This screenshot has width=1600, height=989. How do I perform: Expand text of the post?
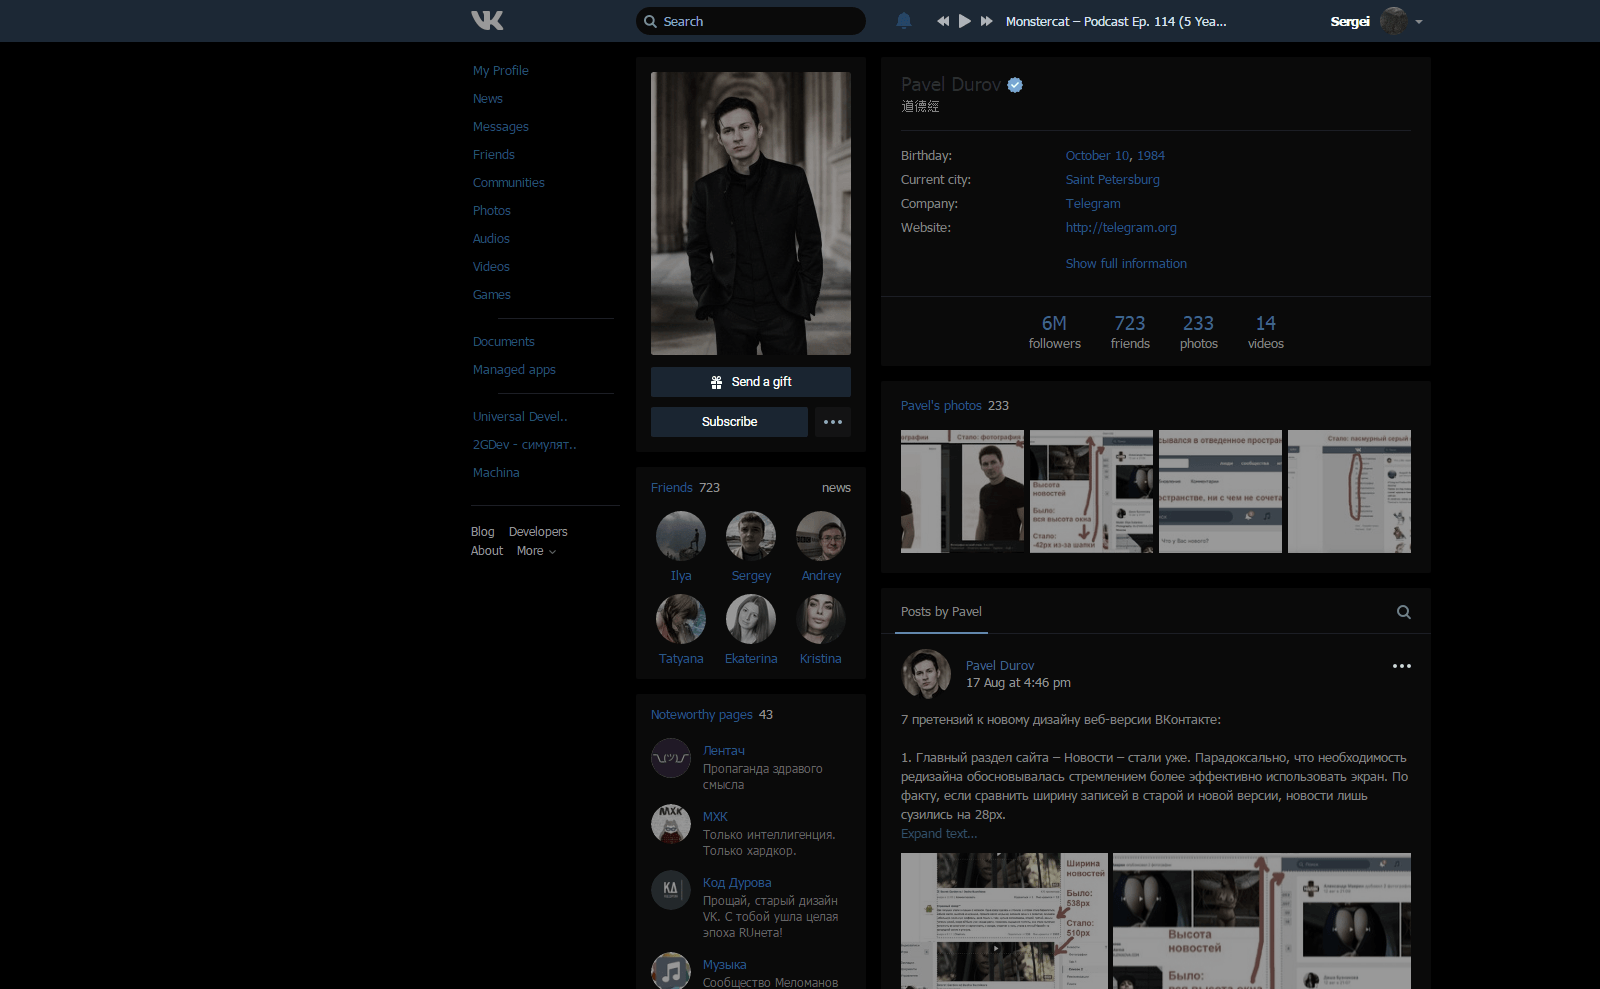939,834
